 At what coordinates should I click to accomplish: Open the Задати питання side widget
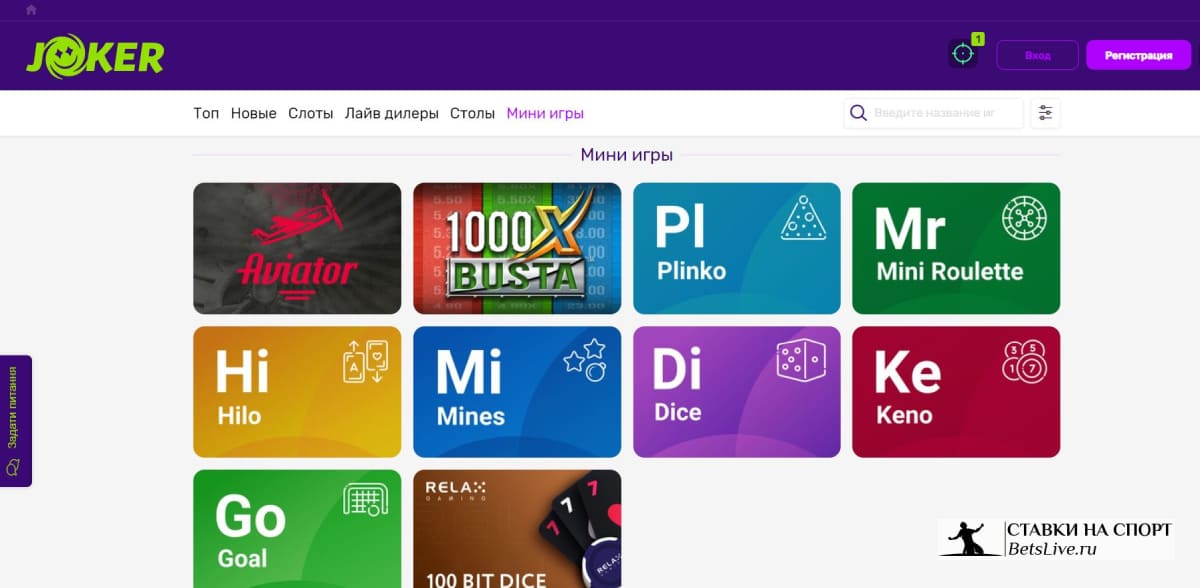(16, 421)
